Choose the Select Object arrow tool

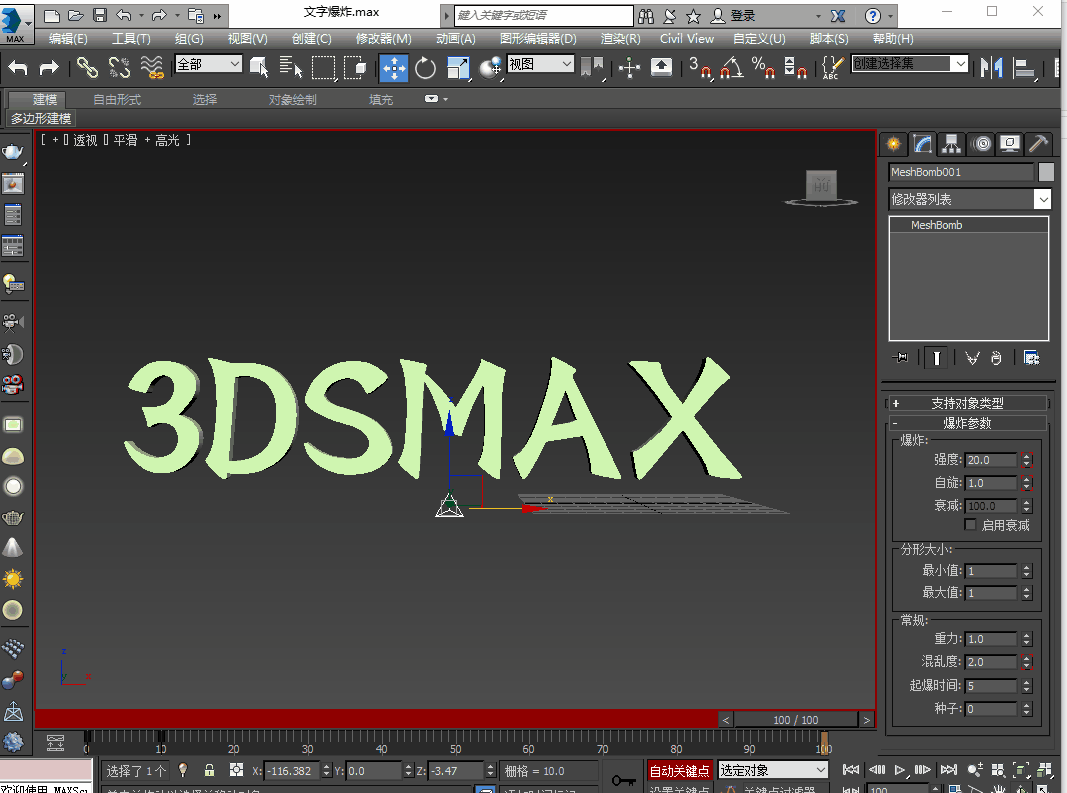pyautogui.click(x=259, y=67)
